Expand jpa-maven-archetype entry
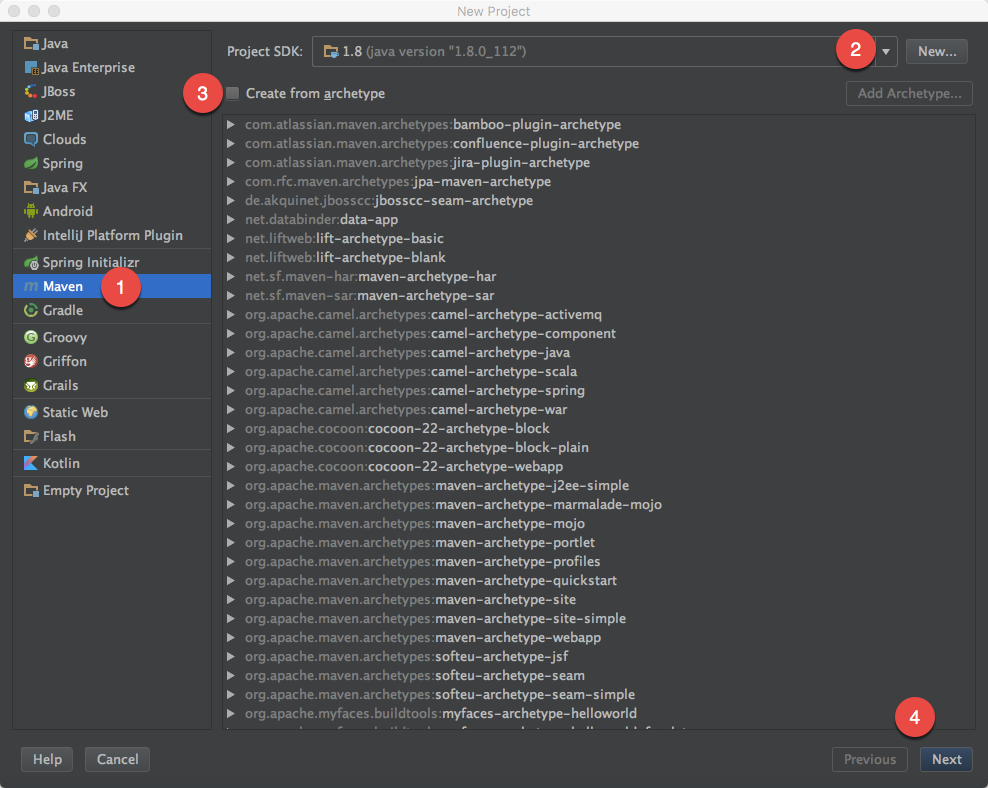Screen dimensions: 988x788 [x=231, y=181]
